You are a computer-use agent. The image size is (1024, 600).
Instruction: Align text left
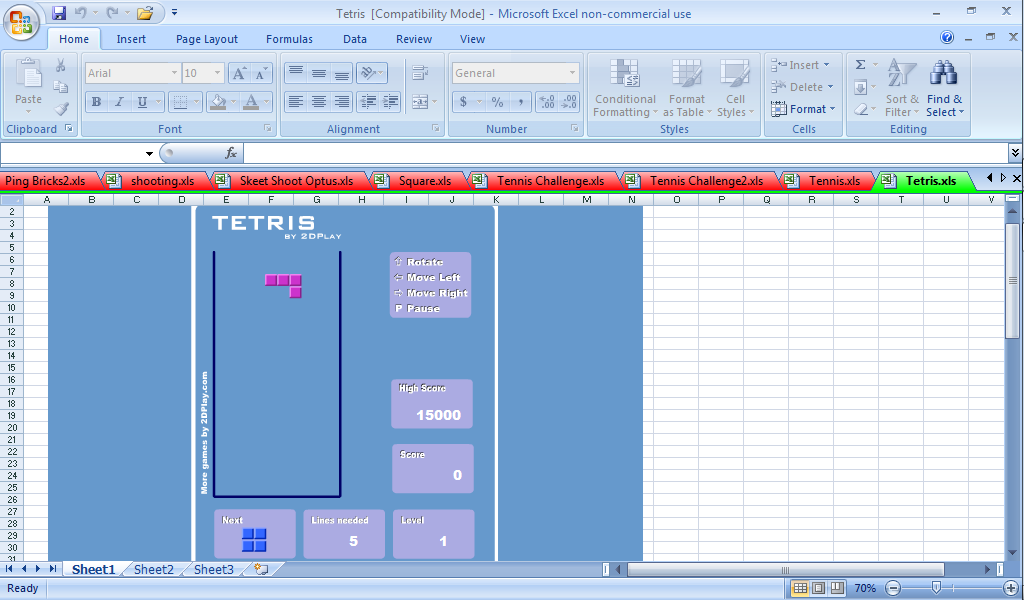(x=296, y=102)
